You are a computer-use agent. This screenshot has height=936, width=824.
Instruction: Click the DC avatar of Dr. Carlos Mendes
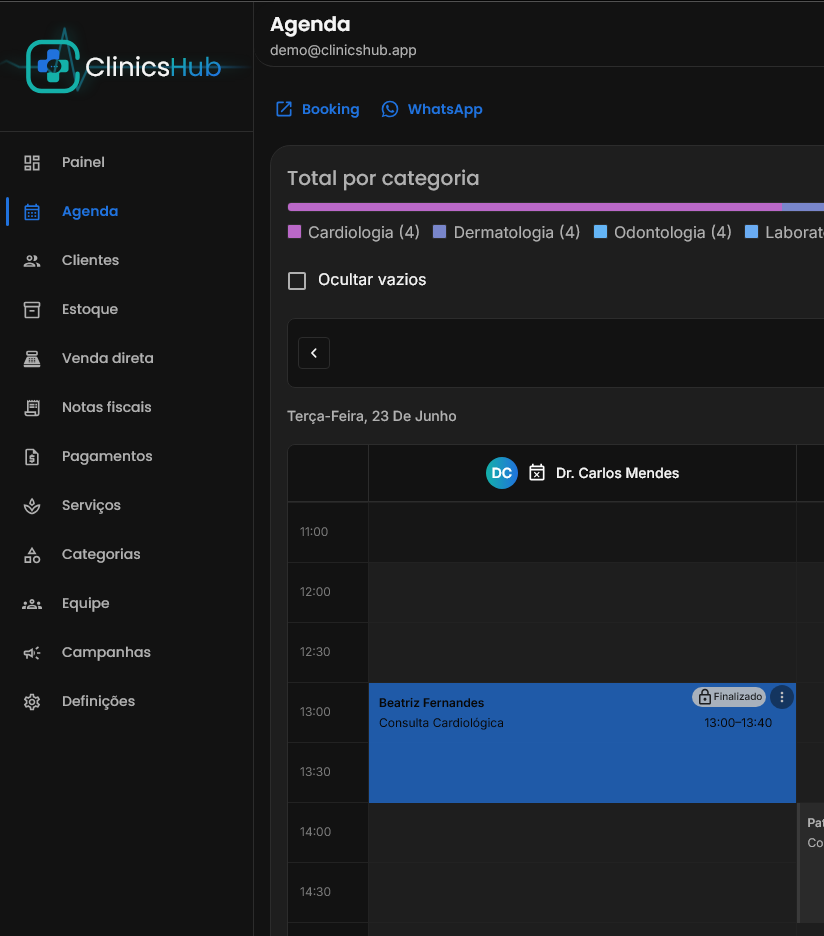(502, 473)
